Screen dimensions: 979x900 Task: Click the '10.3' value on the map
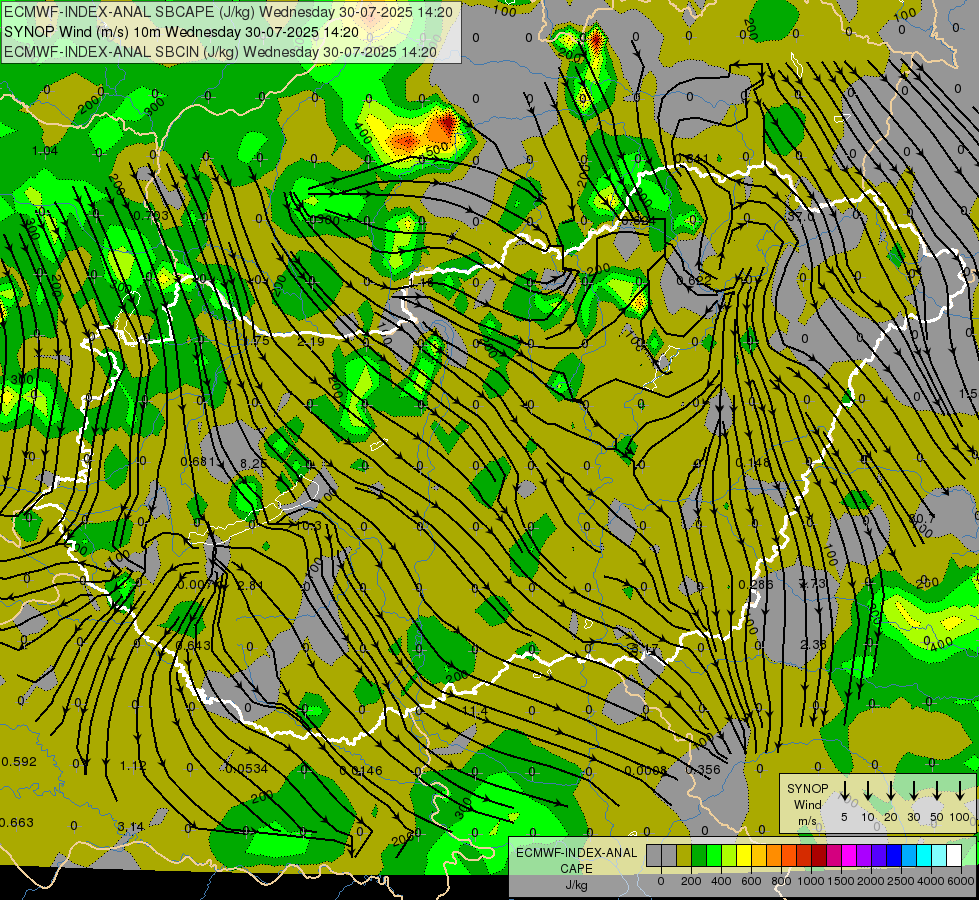point(308,526)
